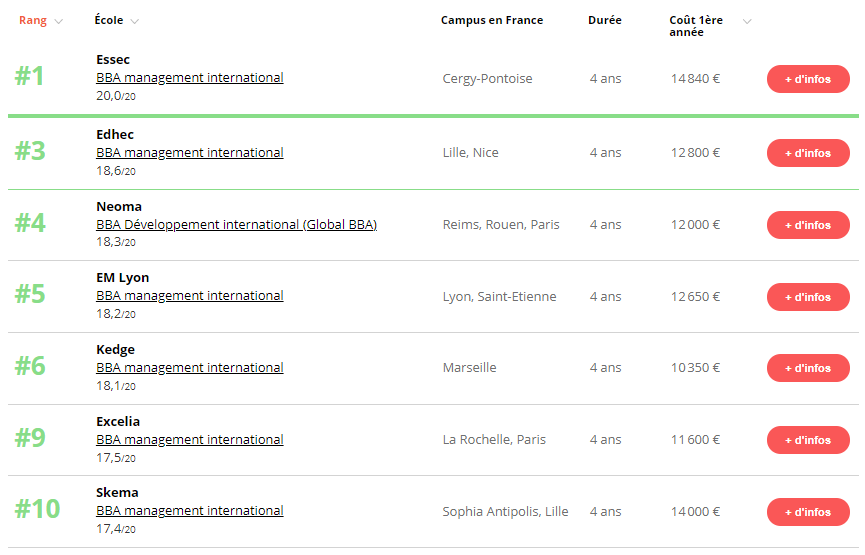Click the Rang column header

pyautogui.click(x=33, y=20)
